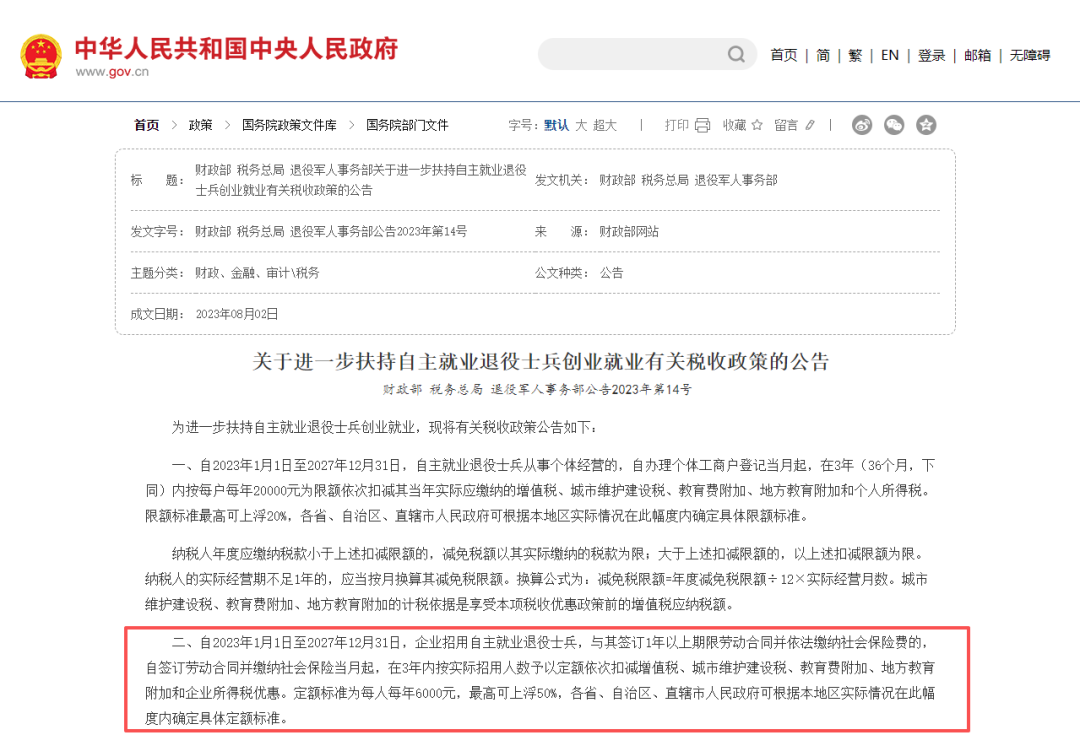Switch the site language to EN

[x=889, y=55]
